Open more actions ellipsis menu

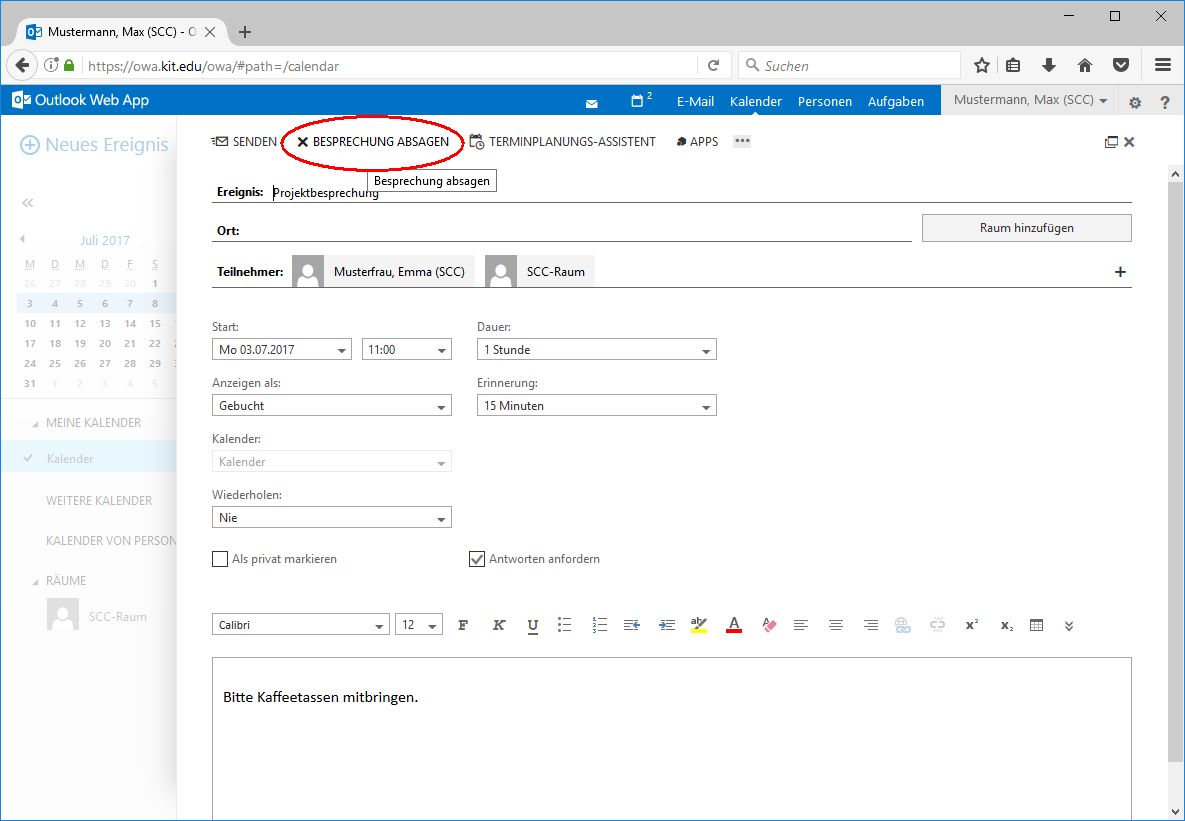(x=742, y=141)
